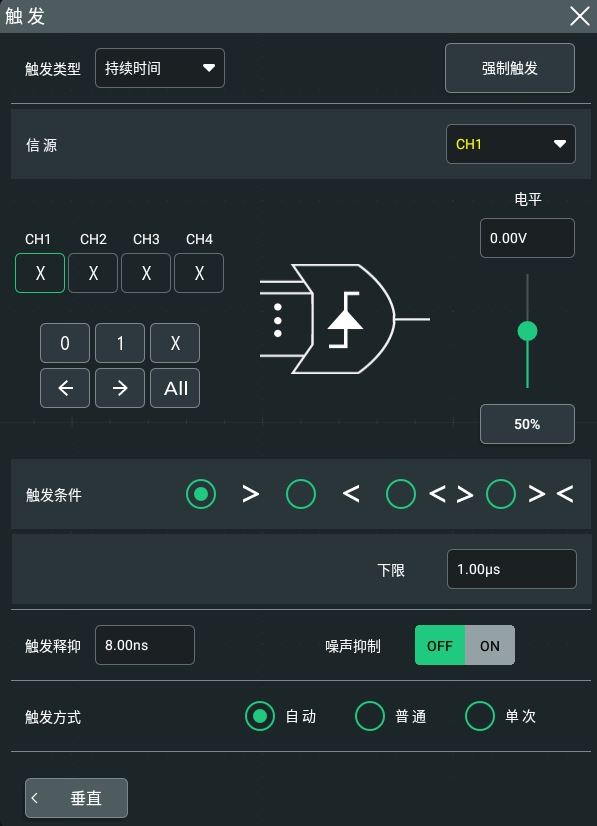Open the 触发类型 dropdown
Screen dimensions: 597x826
point(160,68)
